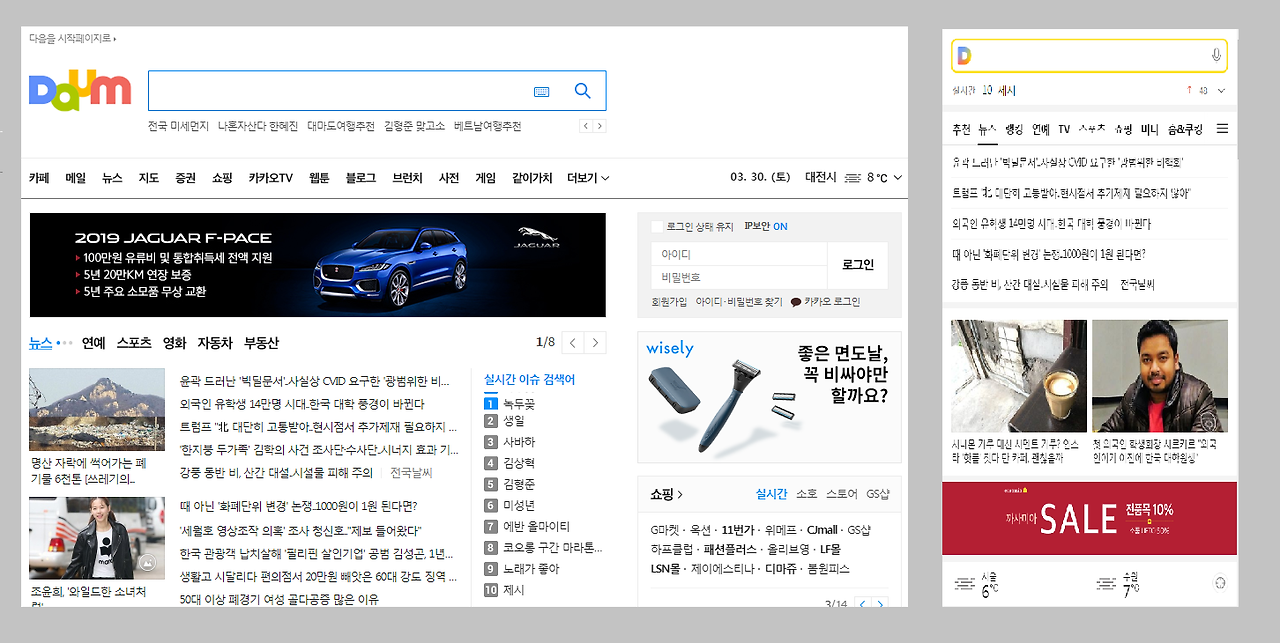Click the magnifier search icon
Viewport: 1280px width, 643px height.
click(583, 91)
